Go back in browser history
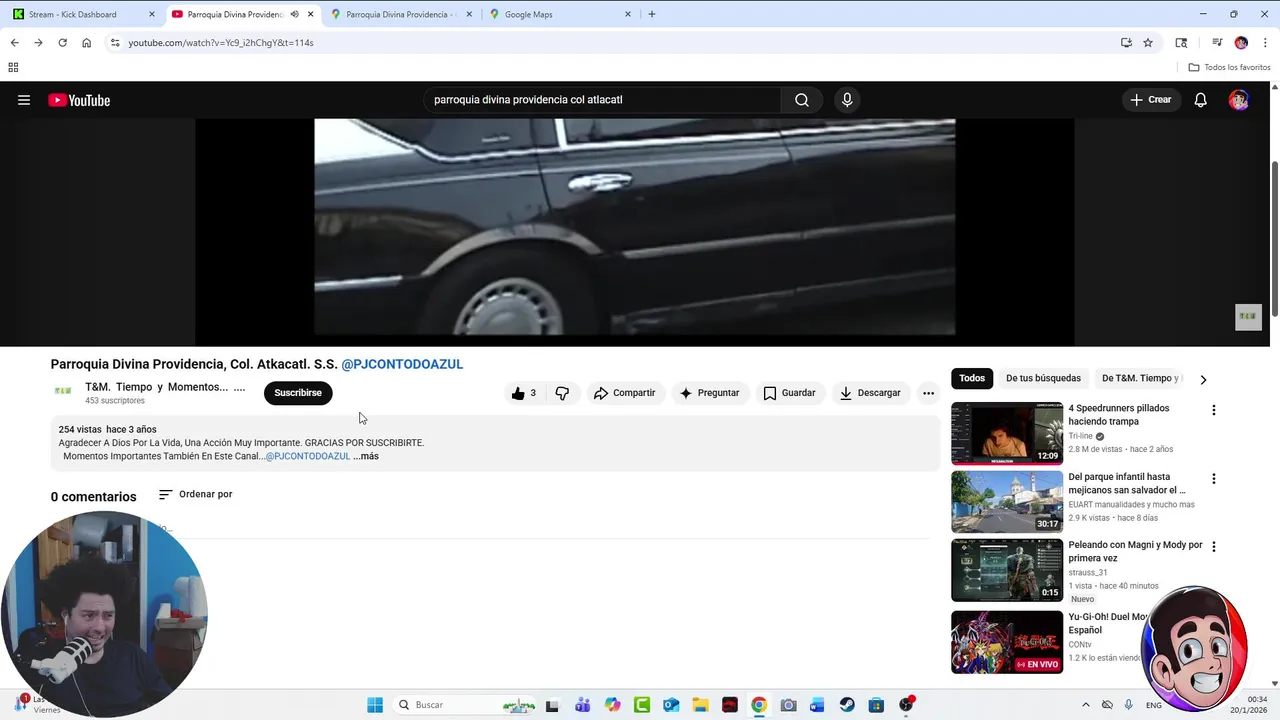 pyautogui.click(x=14, y=43)
